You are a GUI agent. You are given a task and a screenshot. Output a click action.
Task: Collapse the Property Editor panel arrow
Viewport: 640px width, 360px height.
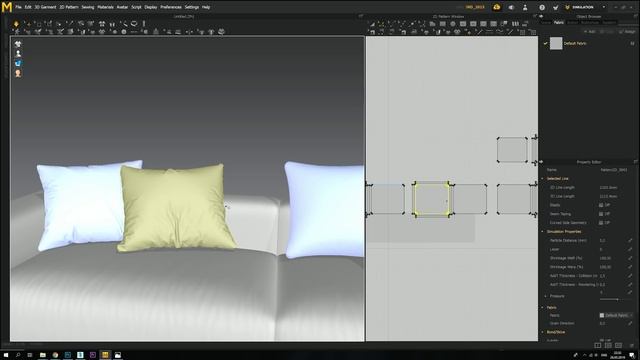(541, 162)
